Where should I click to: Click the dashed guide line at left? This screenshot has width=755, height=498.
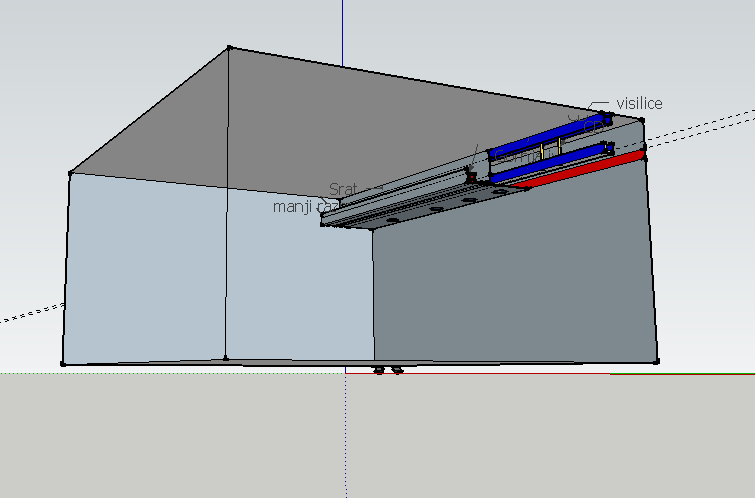point(30,313)
